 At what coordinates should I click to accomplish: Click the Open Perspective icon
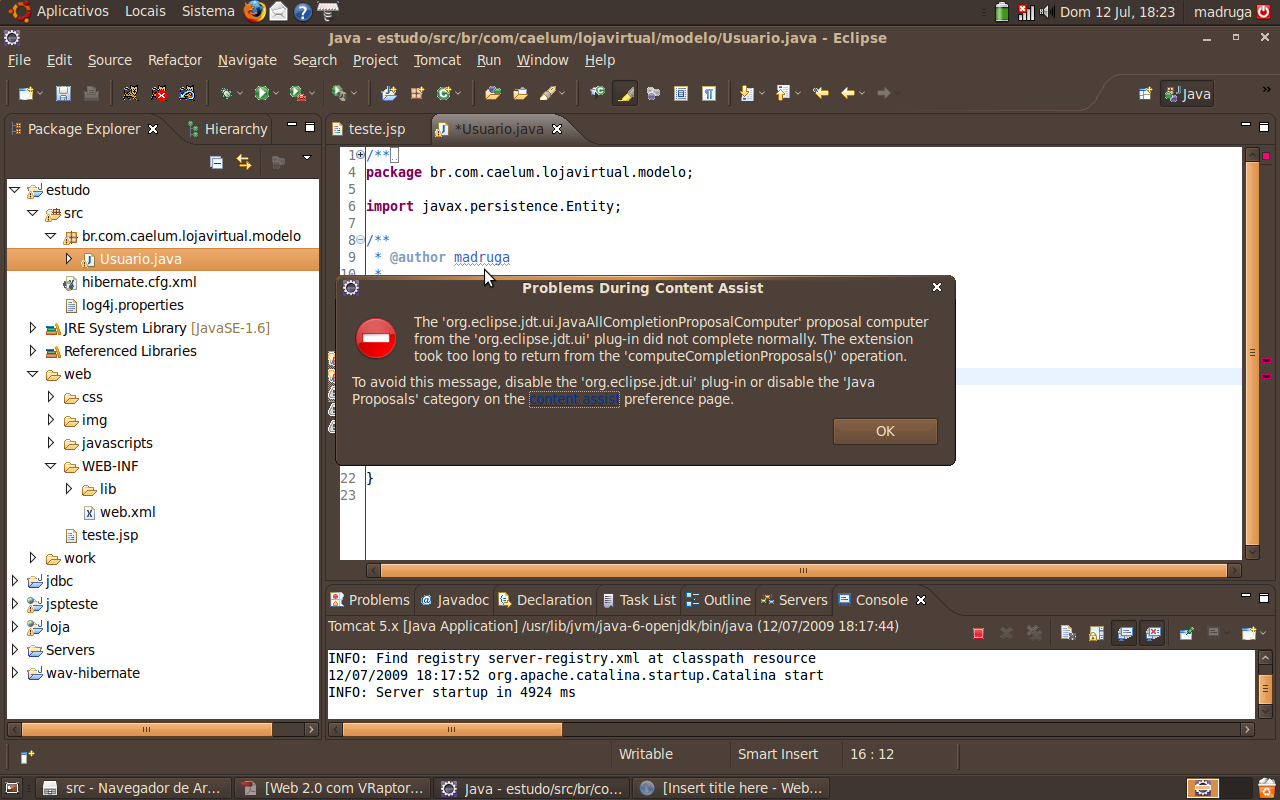[x=1145, y=94]
